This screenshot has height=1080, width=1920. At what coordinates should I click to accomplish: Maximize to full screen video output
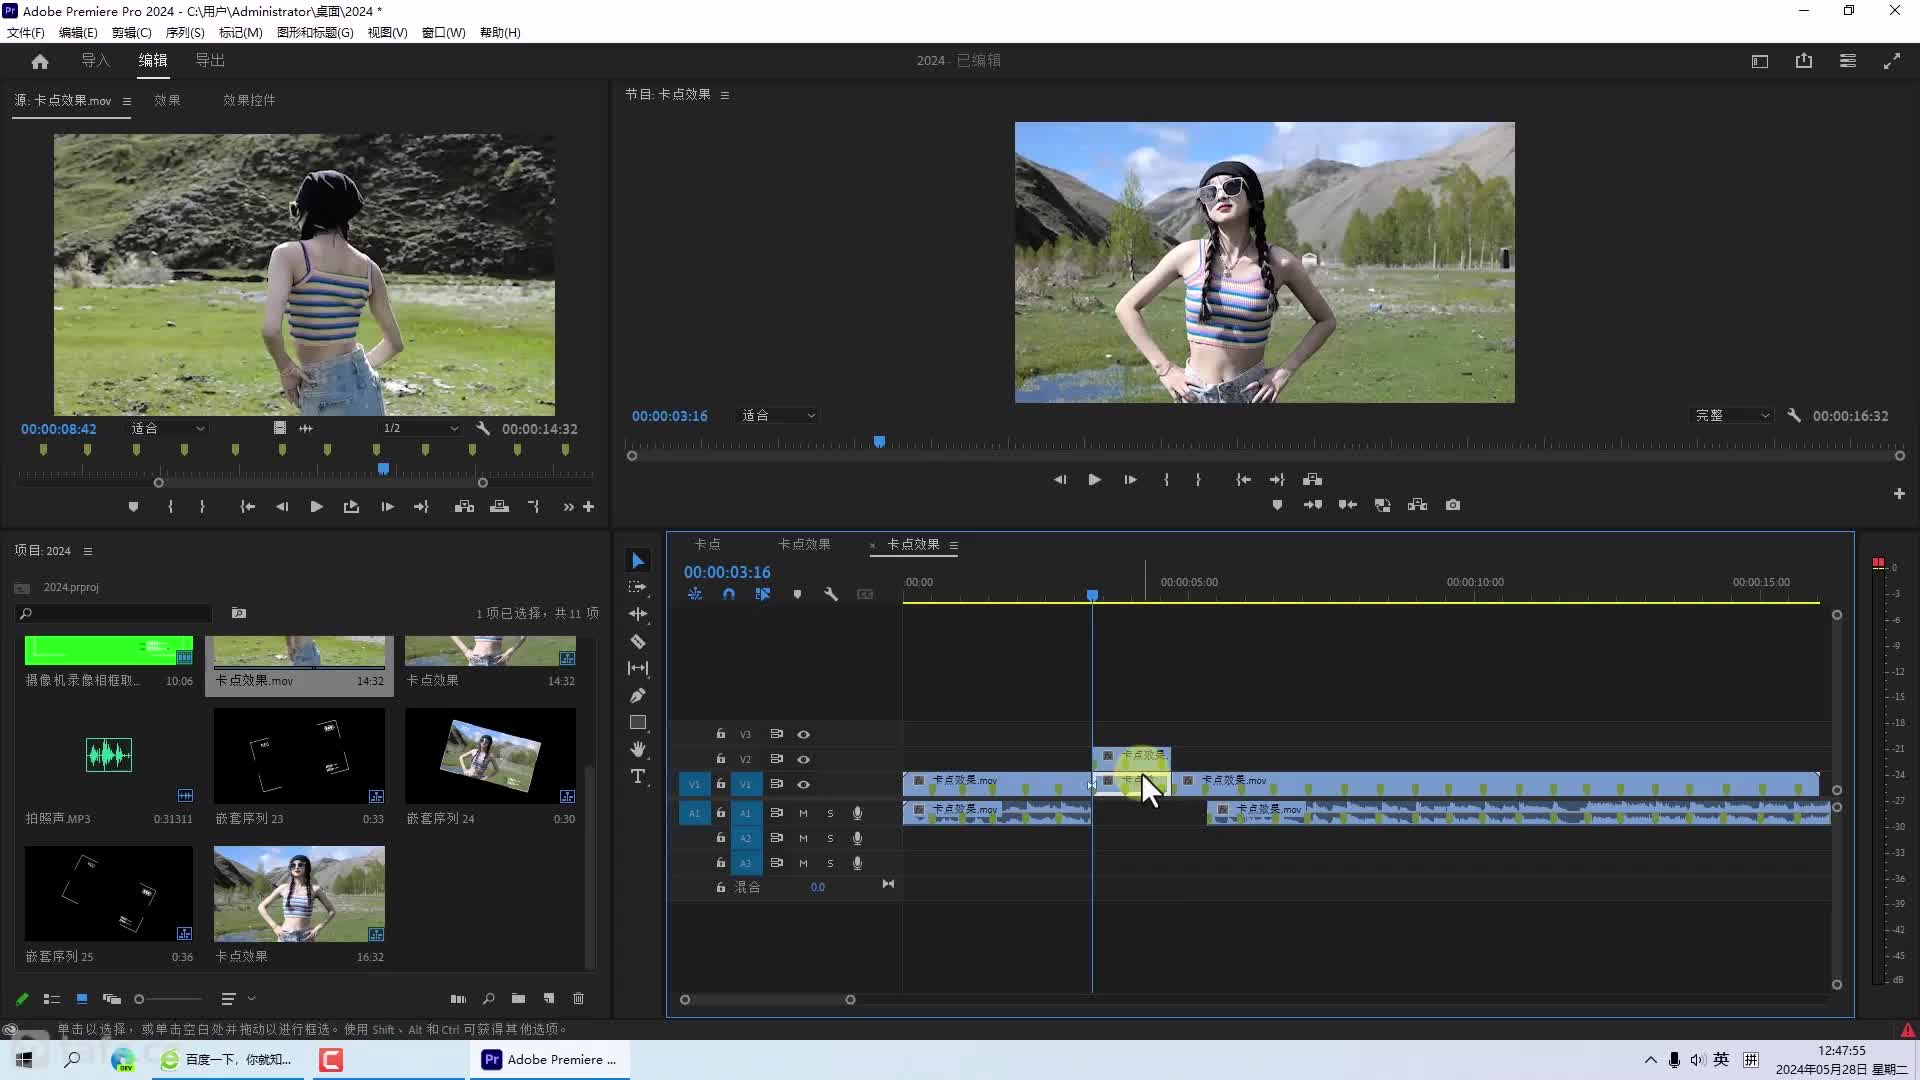pyautogui.click(x=1892, y=61)
